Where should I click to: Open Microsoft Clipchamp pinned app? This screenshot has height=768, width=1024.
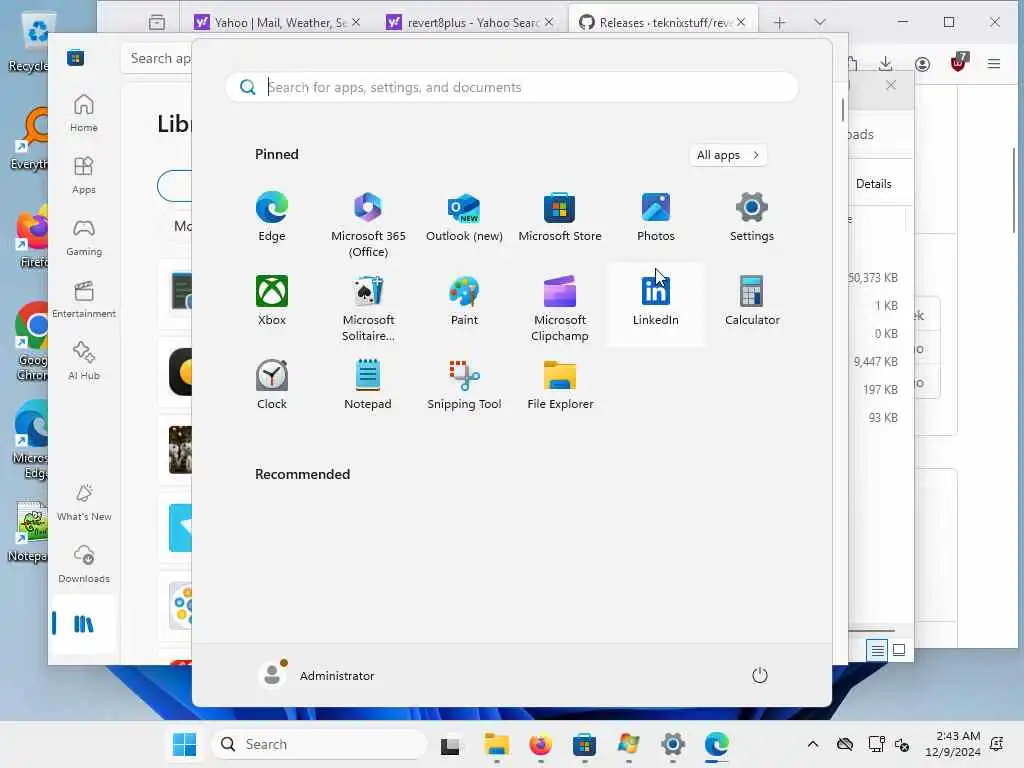click(560, 309)
